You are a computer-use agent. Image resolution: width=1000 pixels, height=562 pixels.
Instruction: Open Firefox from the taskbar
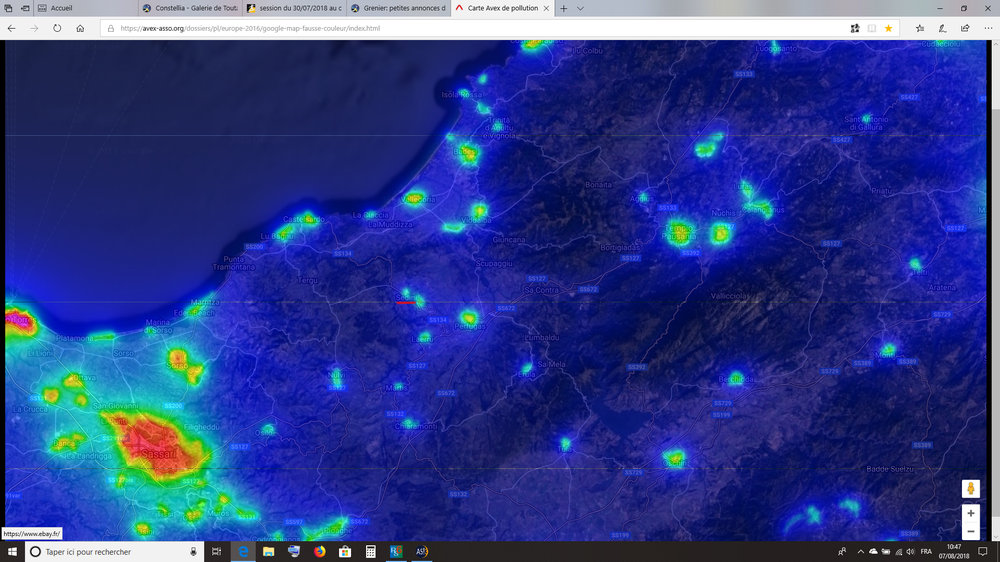(320, 552)
